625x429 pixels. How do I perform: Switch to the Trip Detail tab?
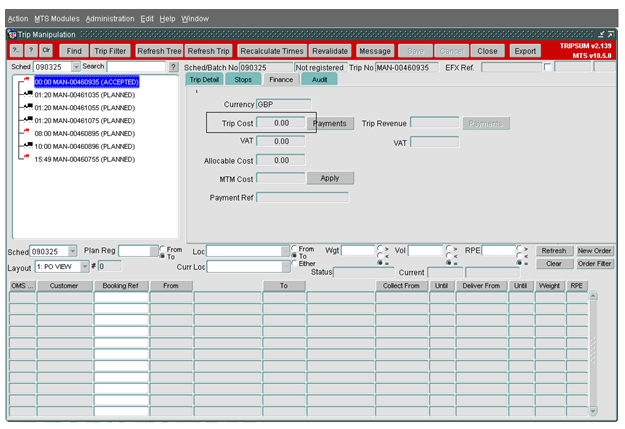click(x=204, y=79)
